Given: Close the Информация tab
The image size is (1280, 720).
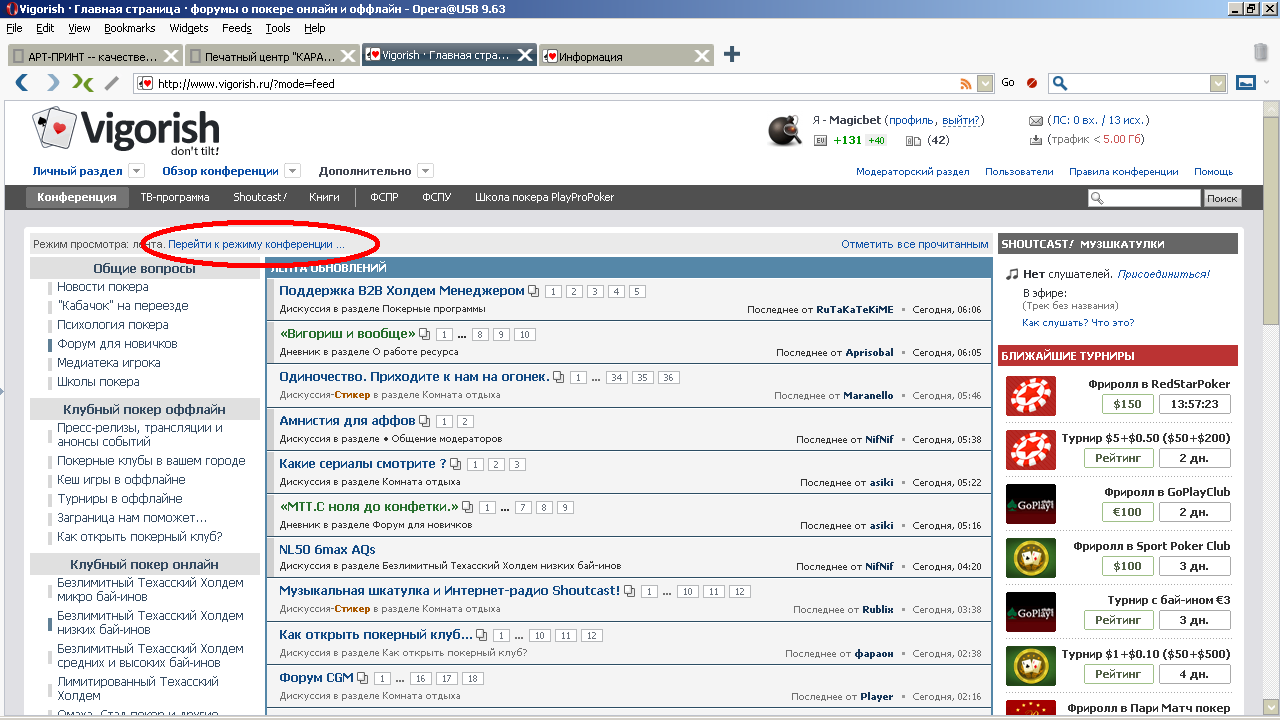Looking at the screenshot, I should click(703, 56).
